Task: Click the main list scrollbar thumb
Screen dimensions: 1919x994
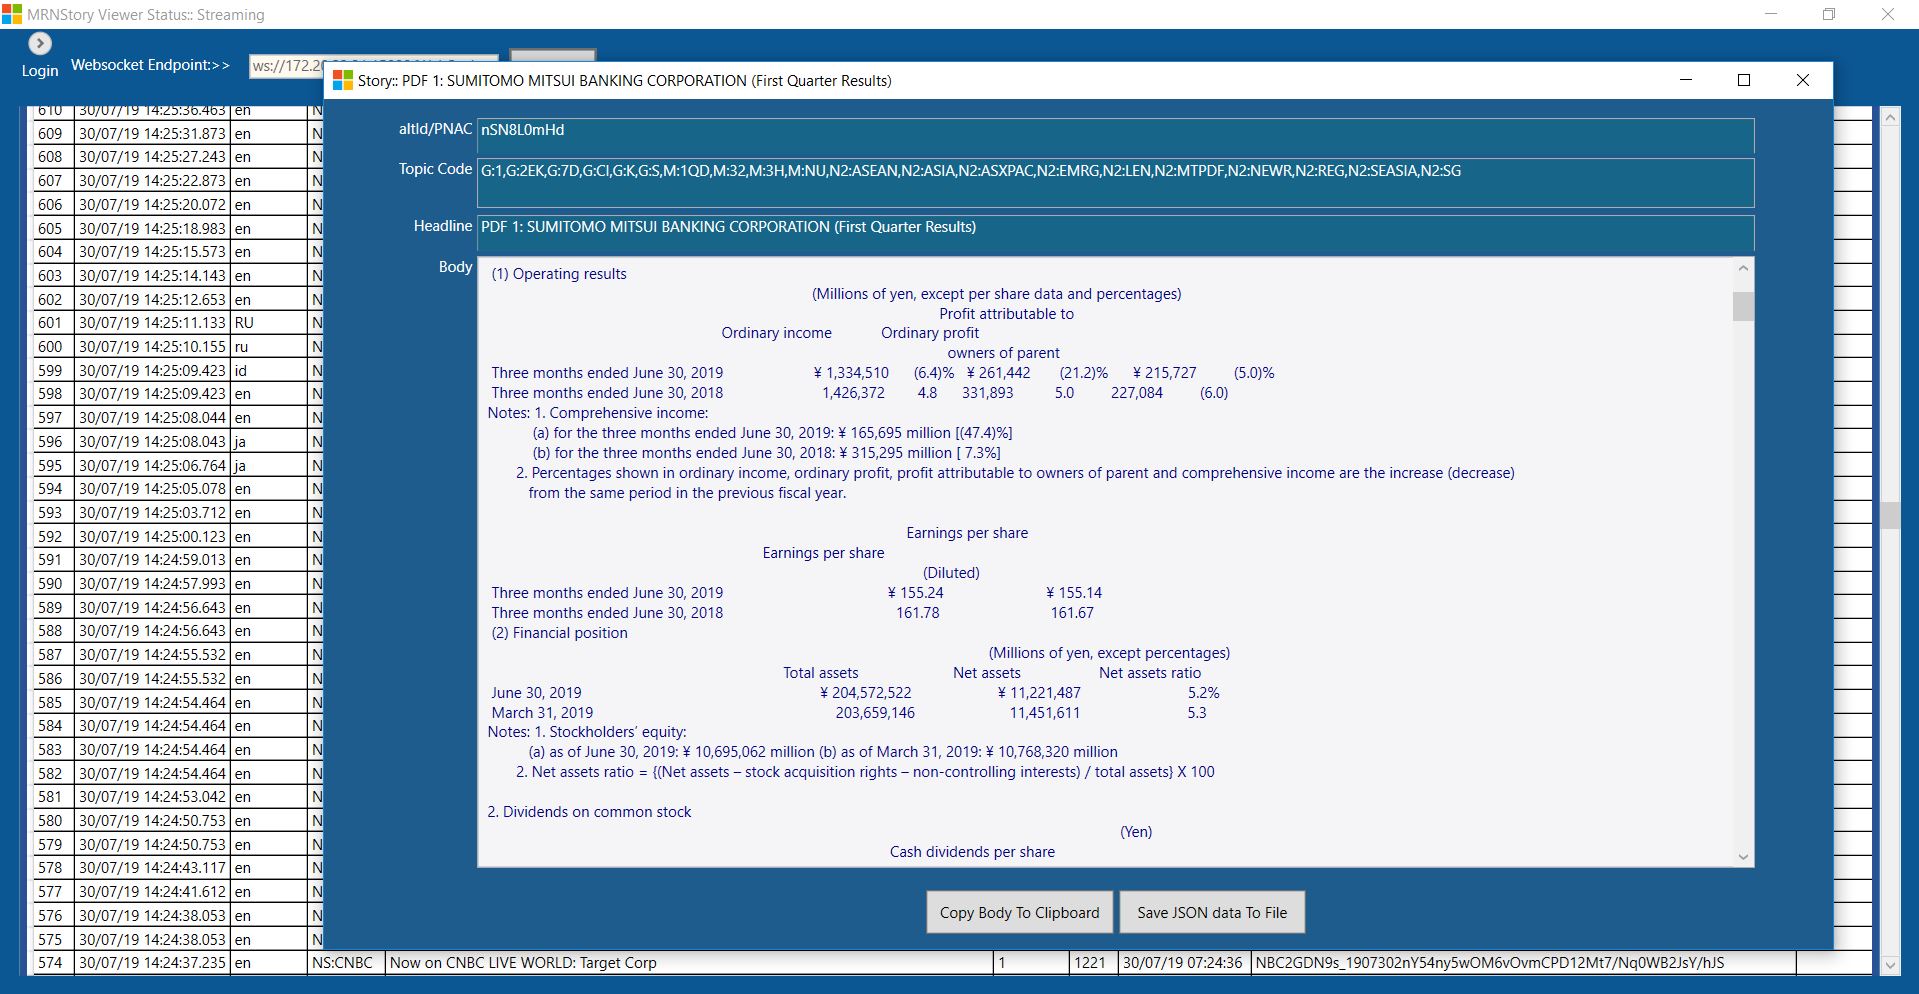Action: (x=1890, y=515)
